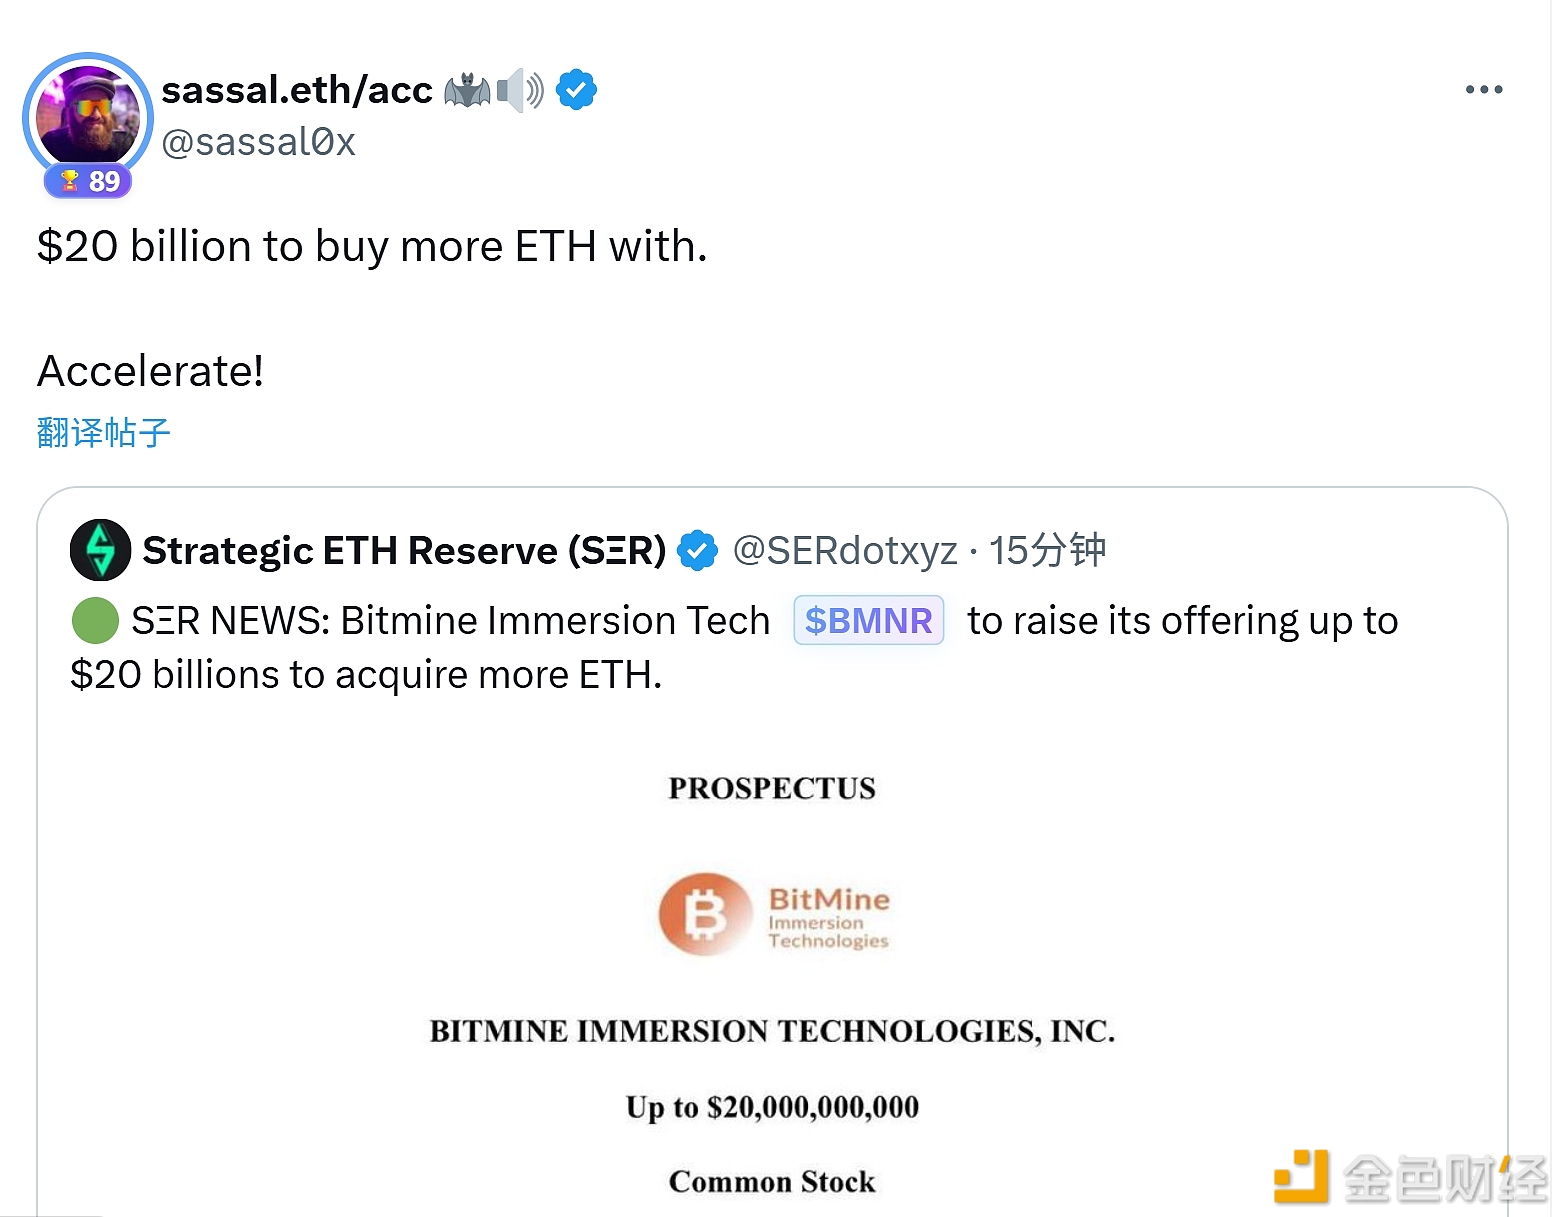The image size is (1561, 1217).
Task: Click the 金色财经 watermark logo
Action: [1410, 1177]
